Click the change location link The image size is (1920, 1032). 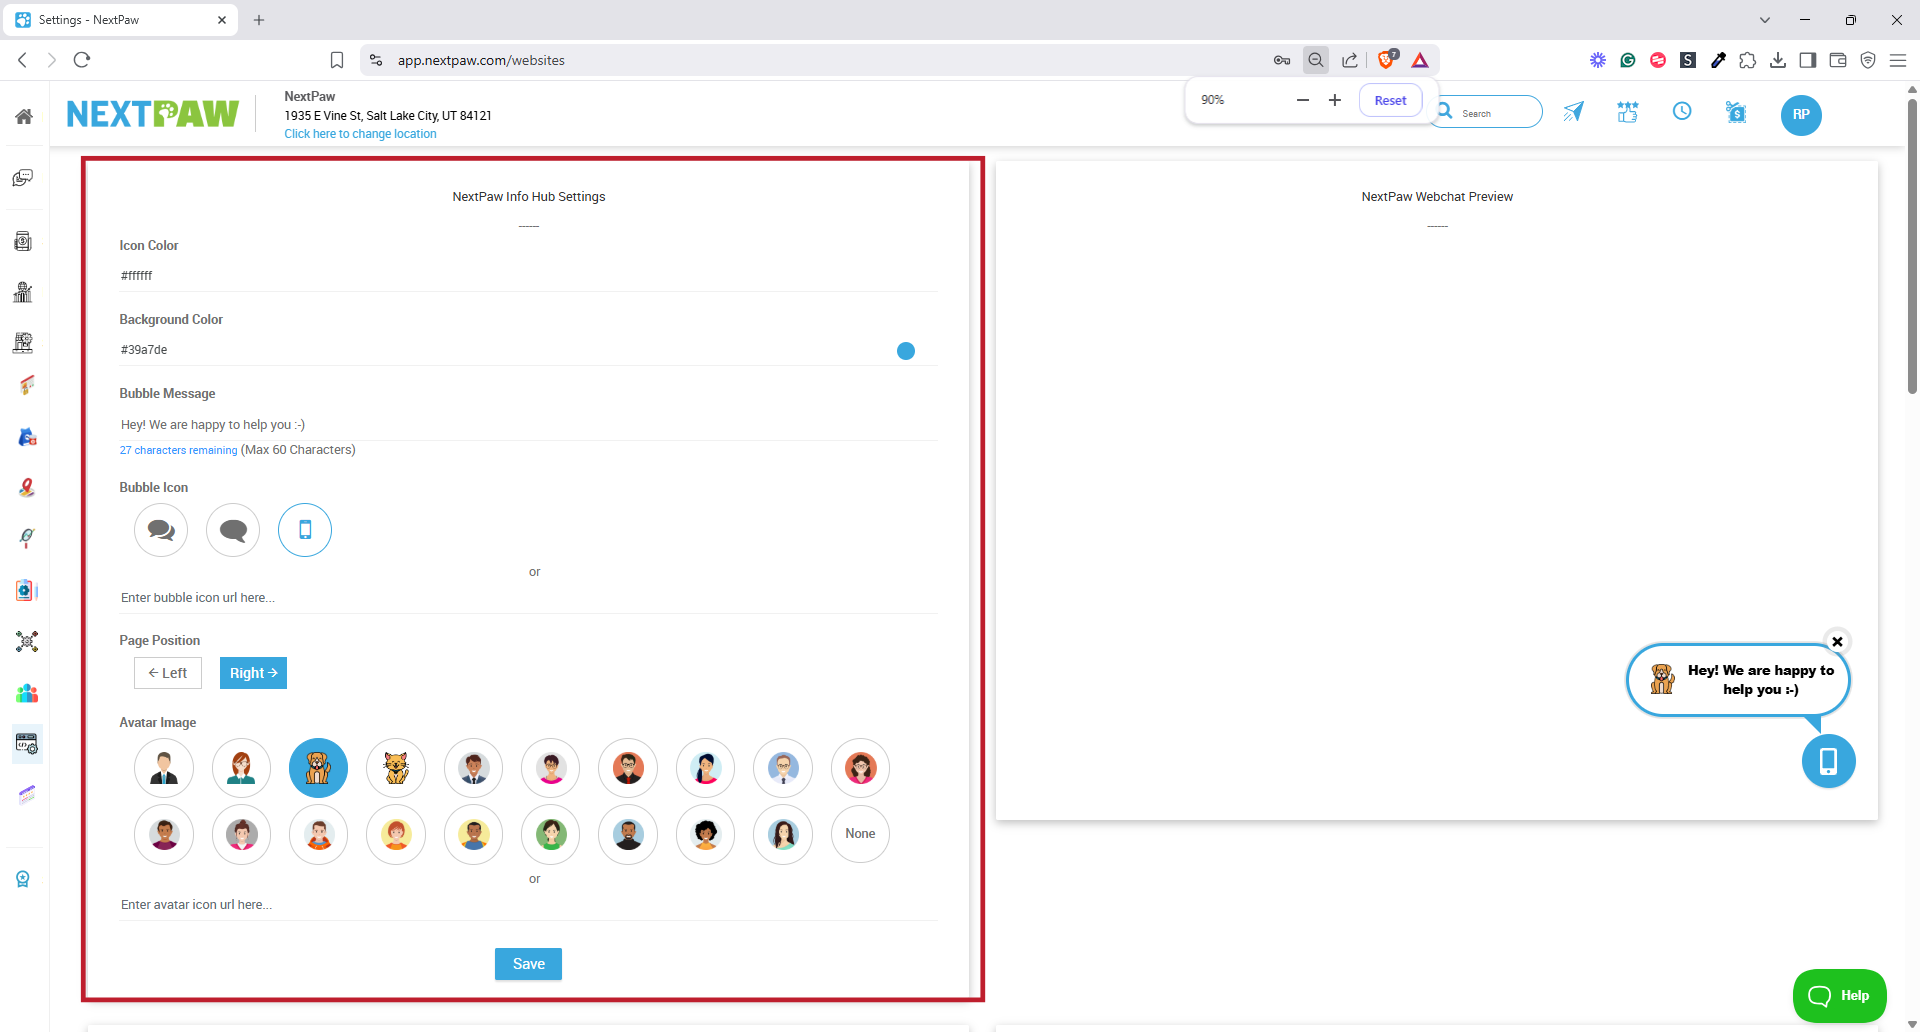click(360, 134)
